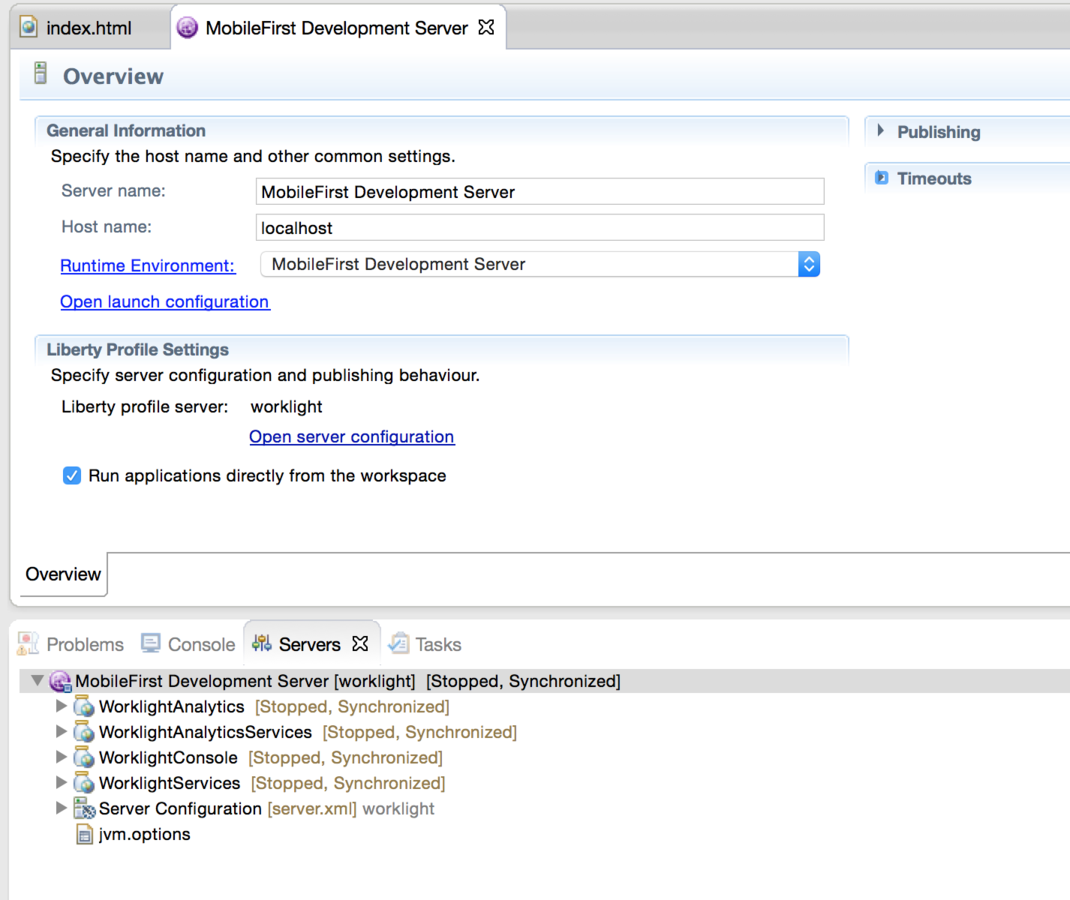1070x900 pixels.
Task: Click the MobileFirst server icon in Servers tree
Action: [61, 681]
